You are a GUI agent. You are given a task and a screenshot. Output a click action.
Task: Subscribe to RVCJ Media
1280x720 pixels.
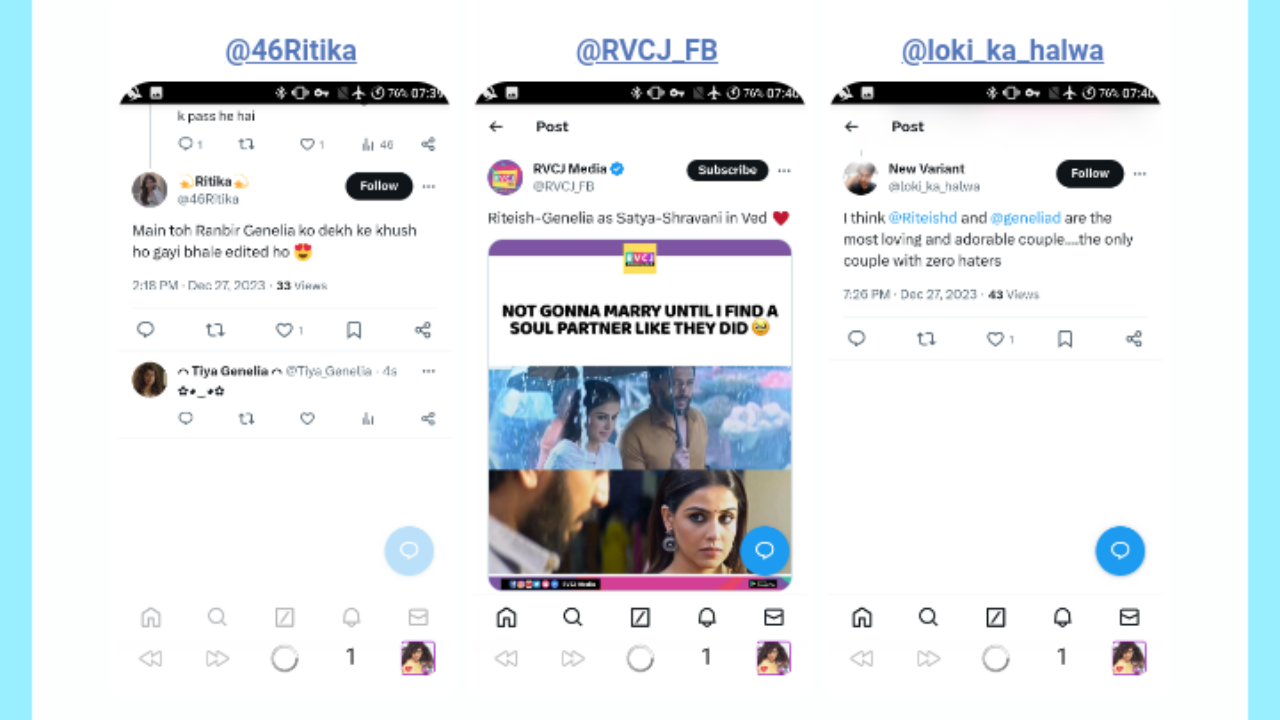point(727,170)
